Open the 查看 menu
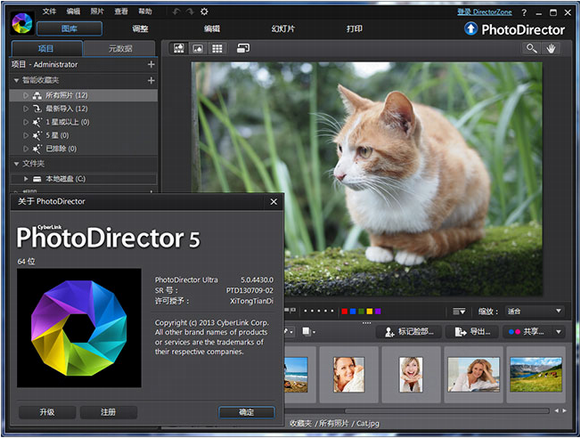580x438 pixels. coord(121,11)
